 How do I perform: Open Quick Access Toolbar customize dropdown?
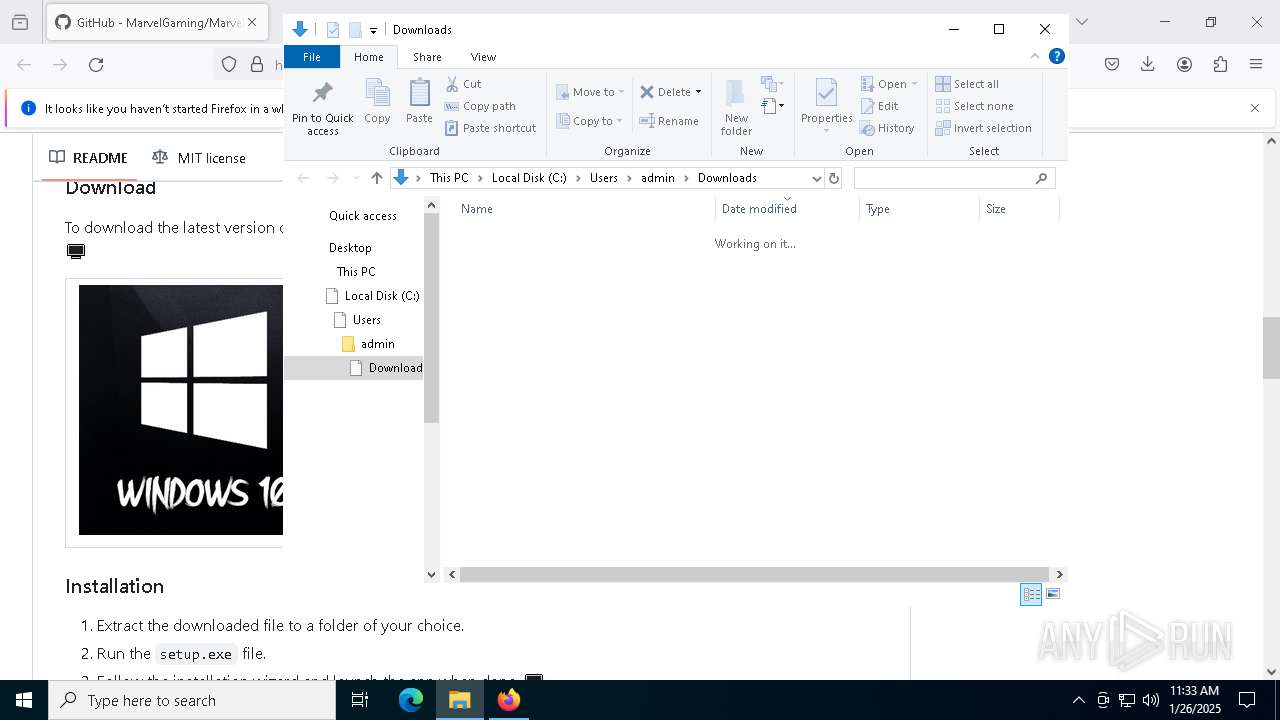373,30
